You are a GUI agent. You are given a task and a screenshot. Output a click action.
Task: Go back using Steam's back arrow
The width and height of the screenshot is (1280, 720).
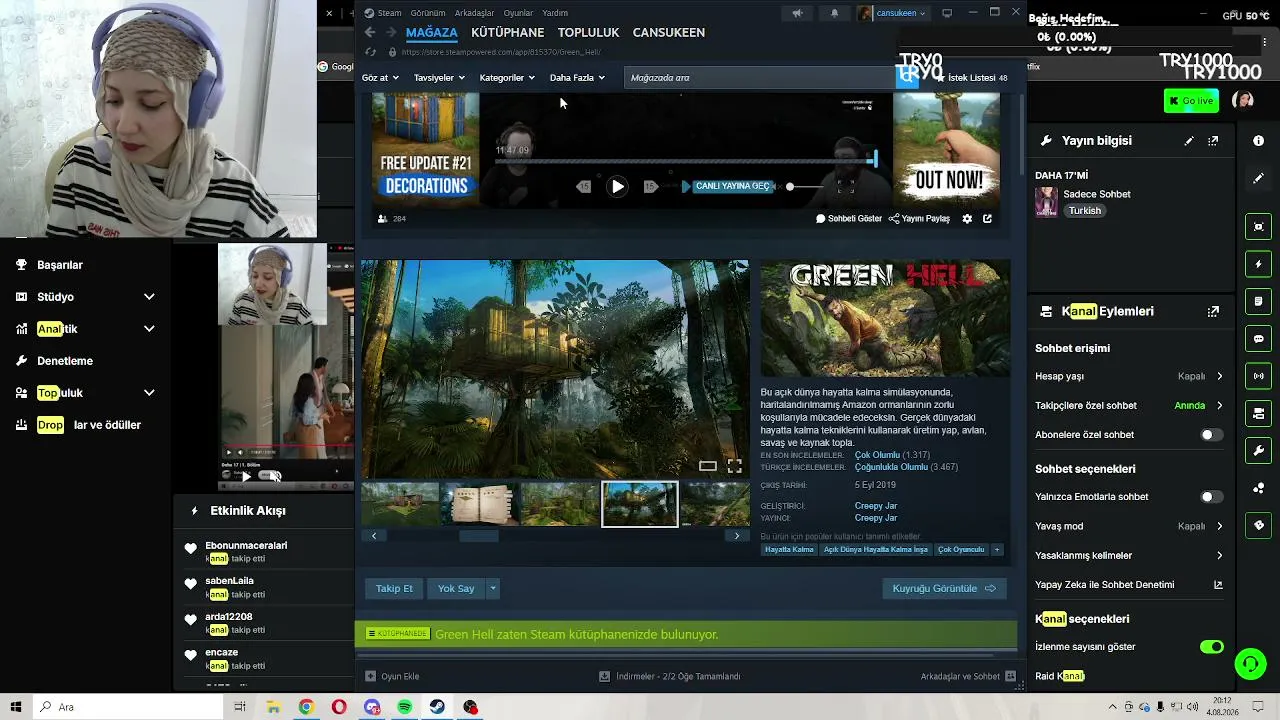click(x=370, y=32)
